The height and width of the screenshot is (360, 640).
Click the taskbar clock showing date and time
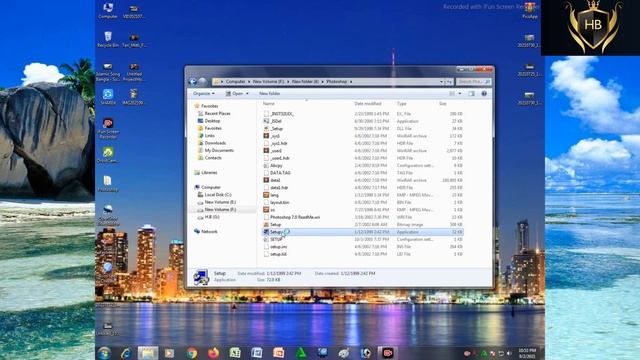point(527,353)
